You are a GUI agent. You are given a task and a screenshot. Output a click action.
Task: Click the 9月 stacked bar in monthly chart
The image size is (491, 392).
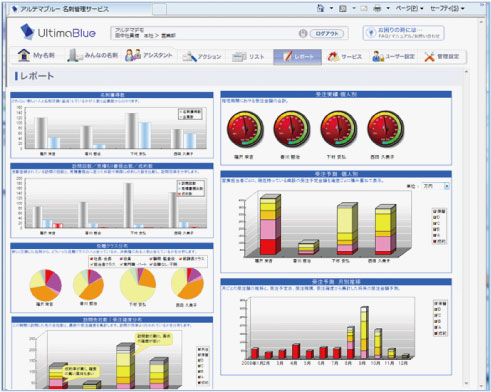(364, 333)
